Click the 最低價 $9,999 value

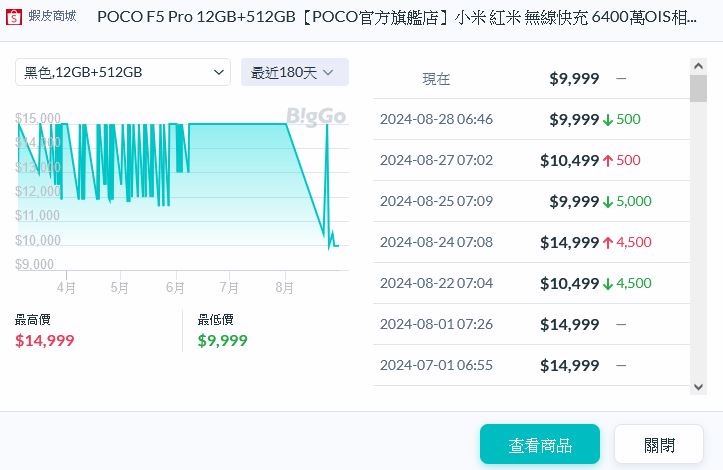pyautogui.click(x=222, y=341)
